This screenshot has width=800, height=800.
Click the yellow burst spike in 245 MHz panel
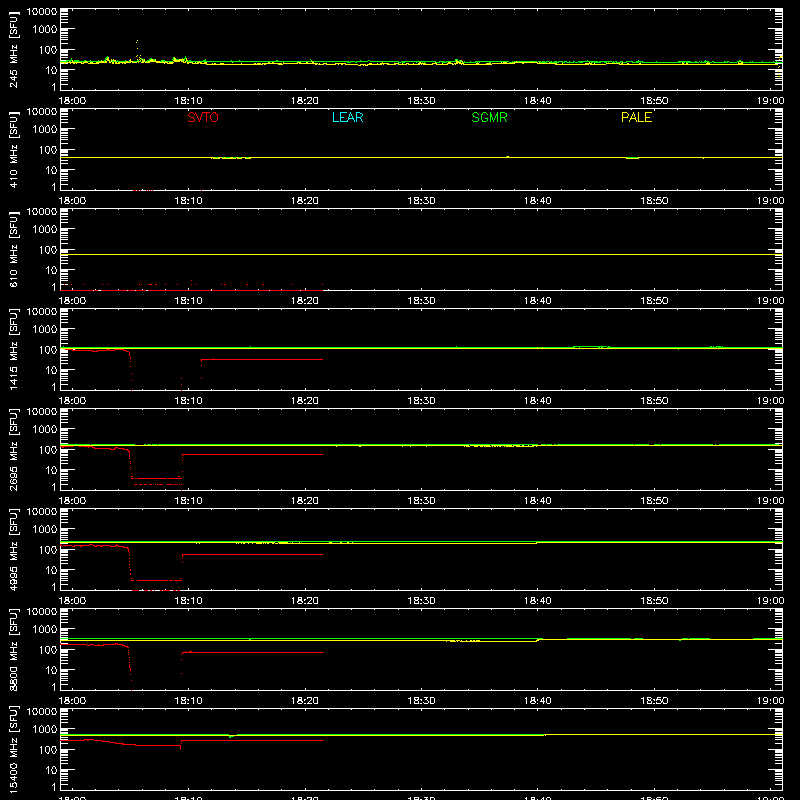[x=137, y=49]
